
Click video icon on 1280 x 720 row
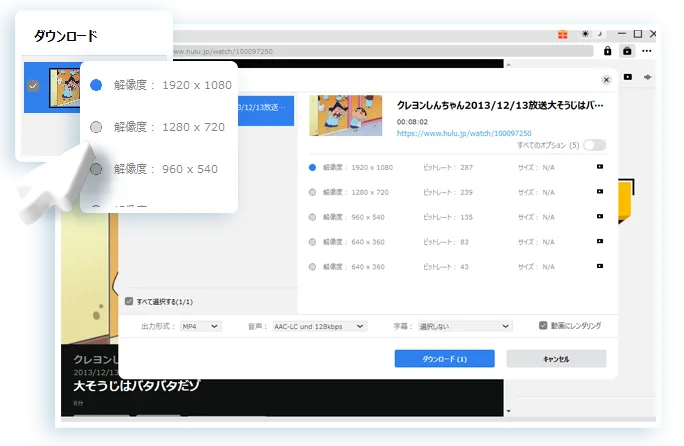point(600,192)
